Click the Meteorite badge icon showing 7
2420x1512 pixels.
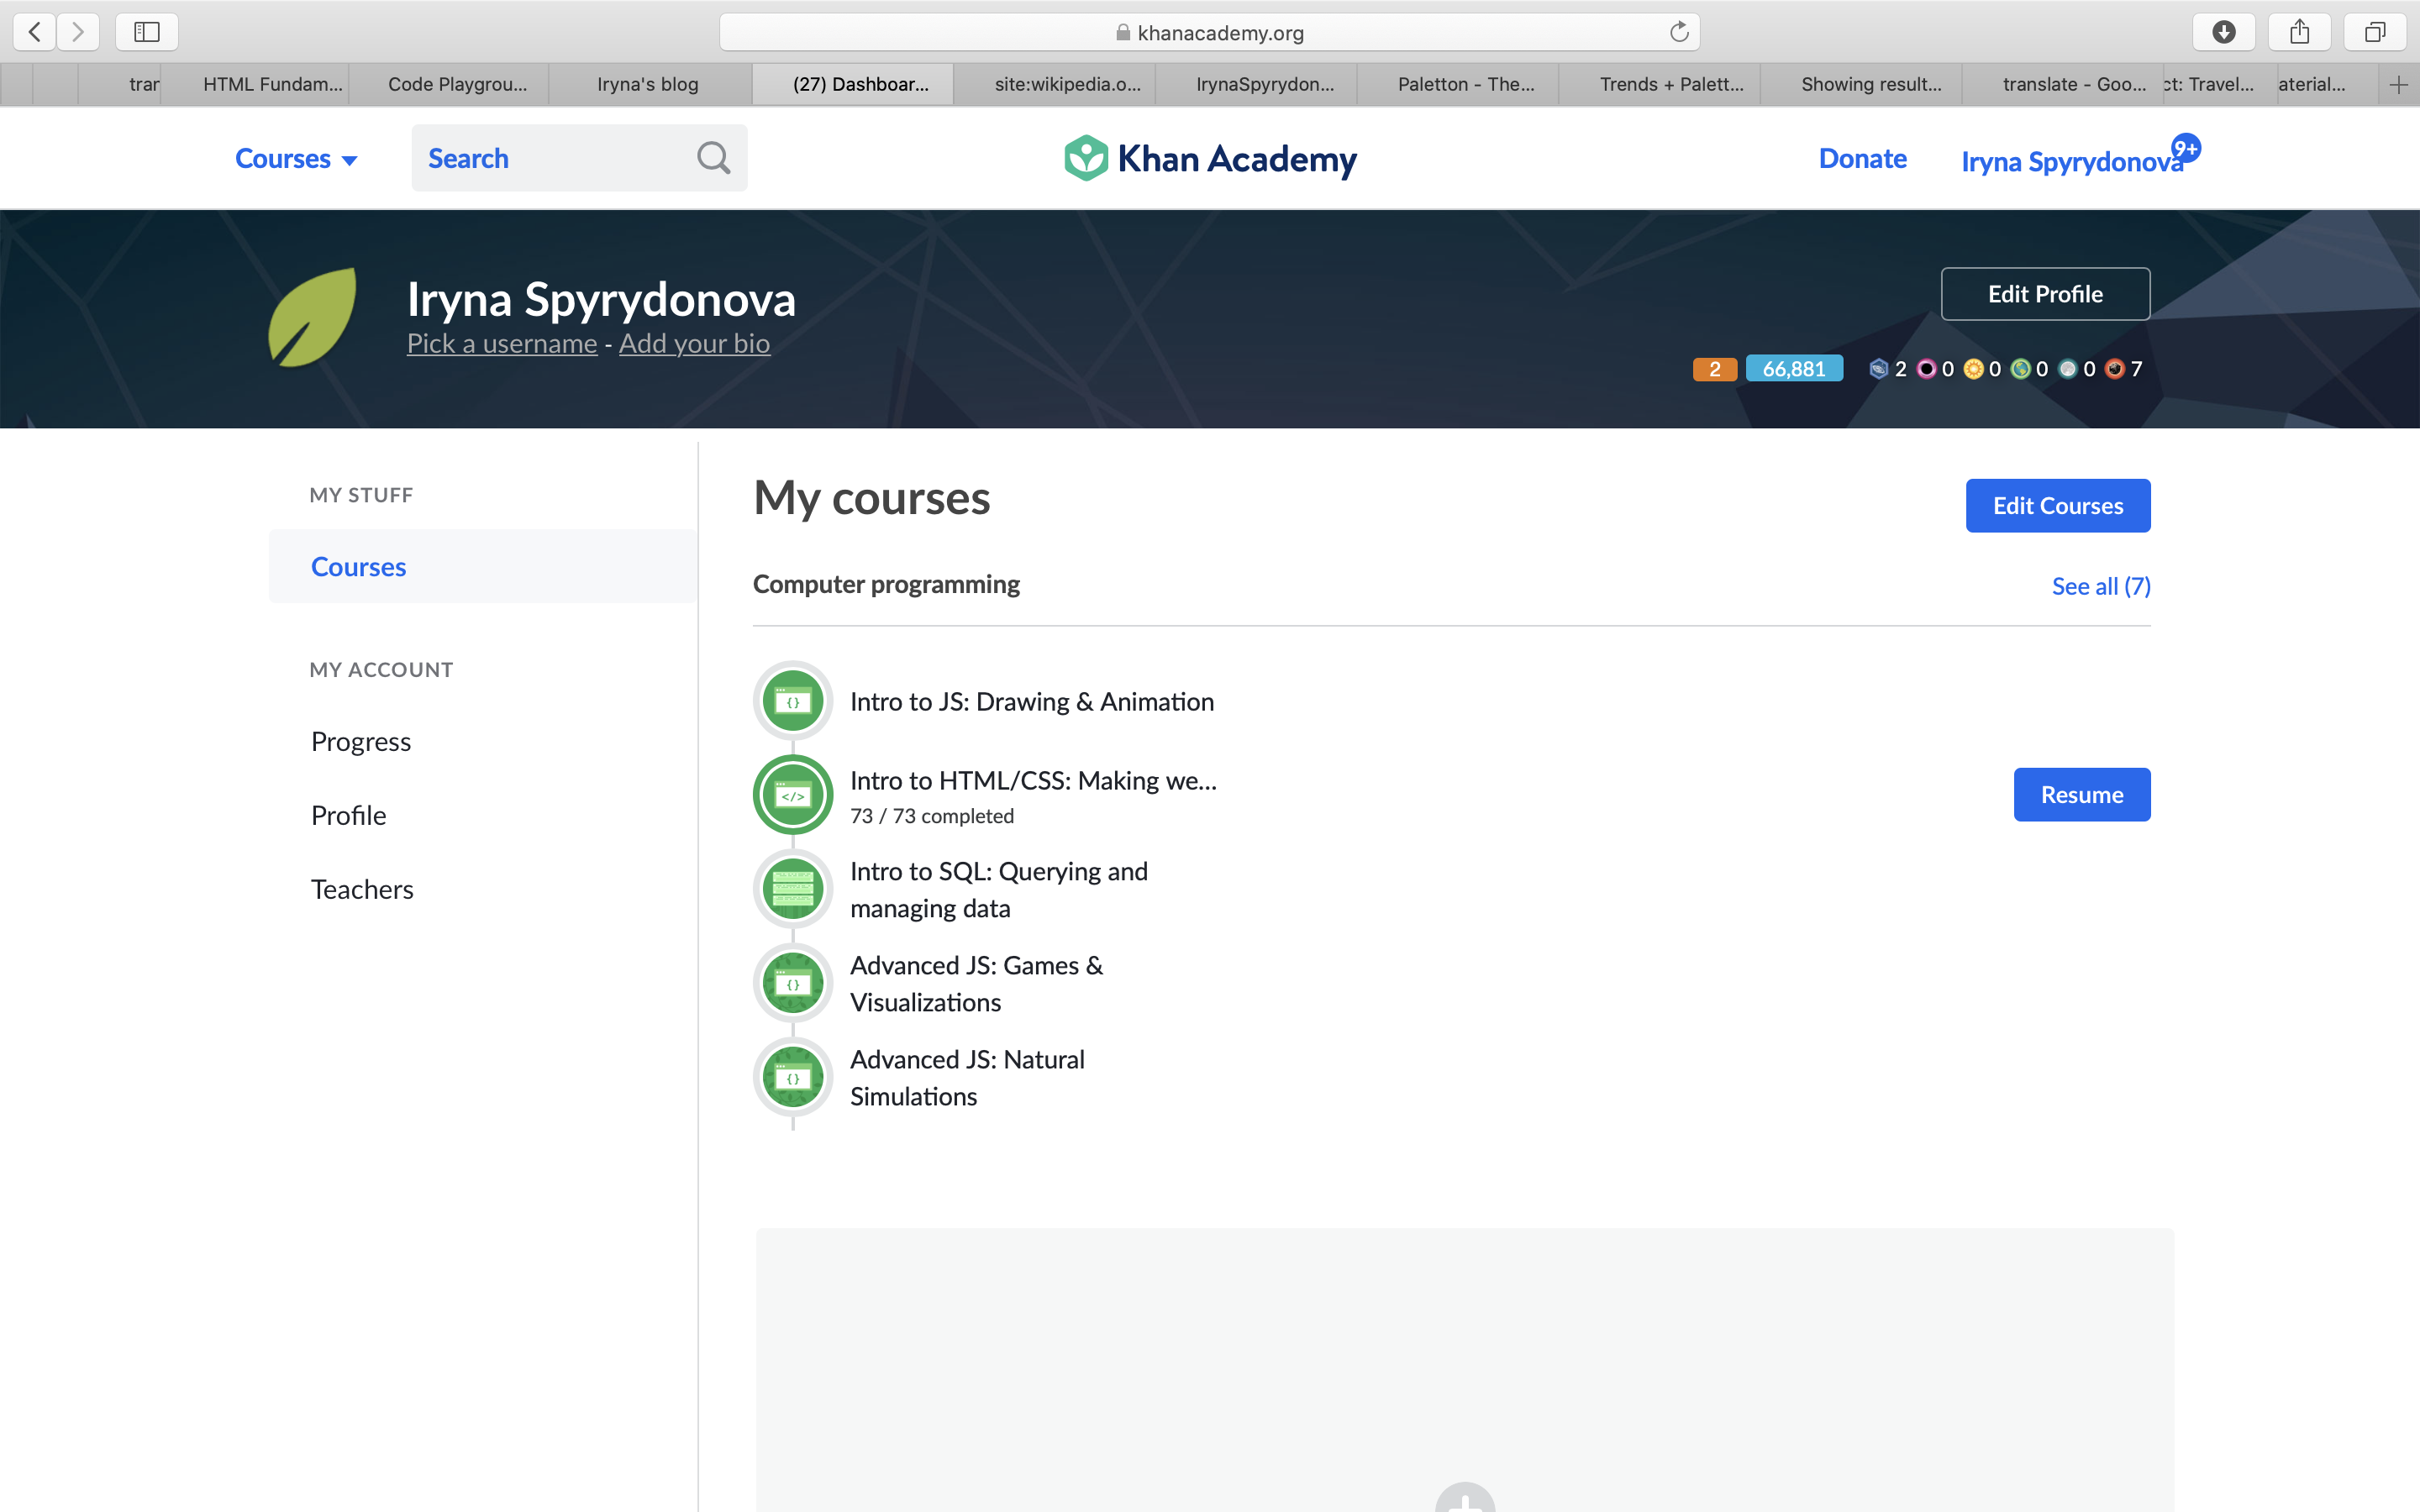click(2114, 369)
